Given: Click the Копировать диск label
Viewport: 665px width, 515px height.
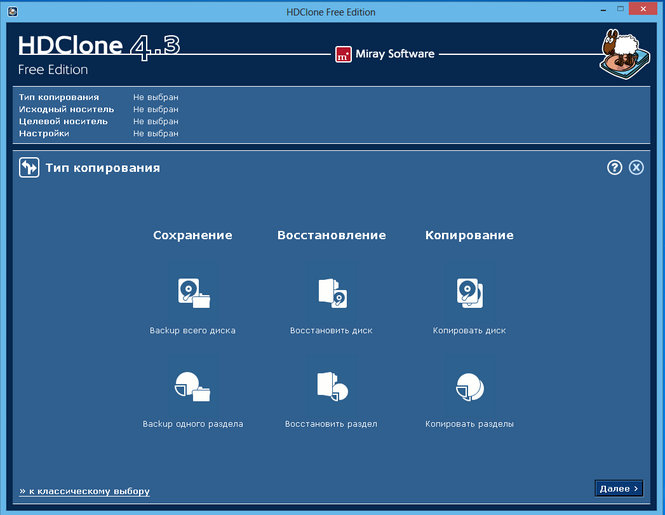Looking at the screenshot, I should (469, 330).
